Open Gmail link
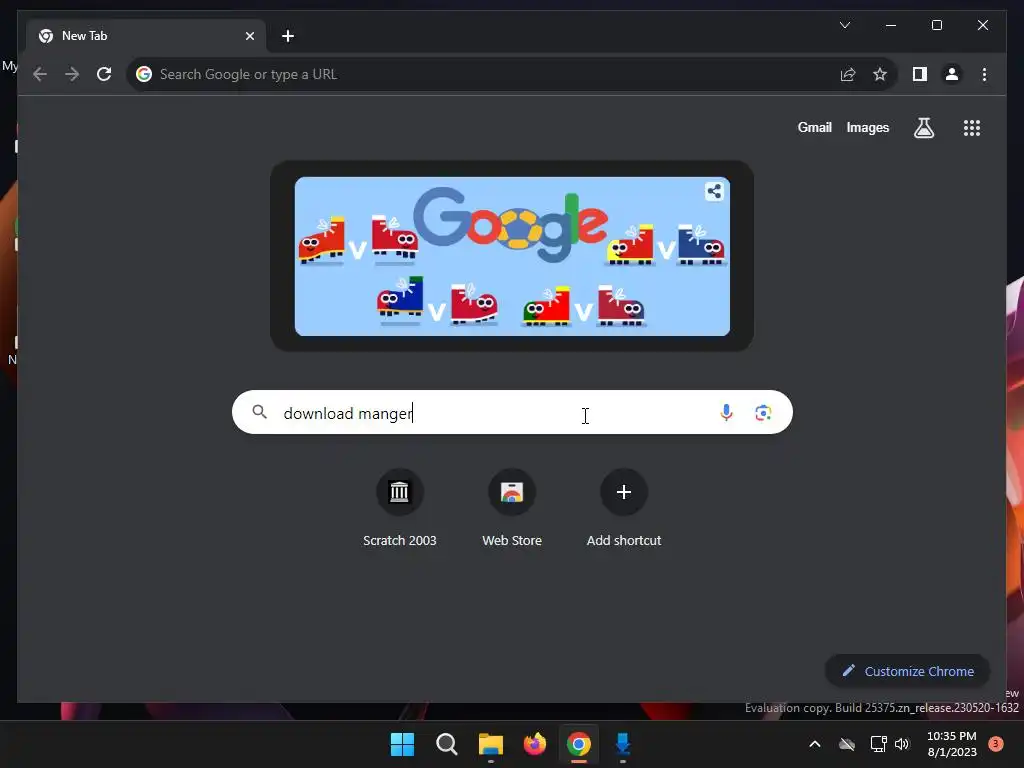The image size is (1024, 768). coord(814,127)
